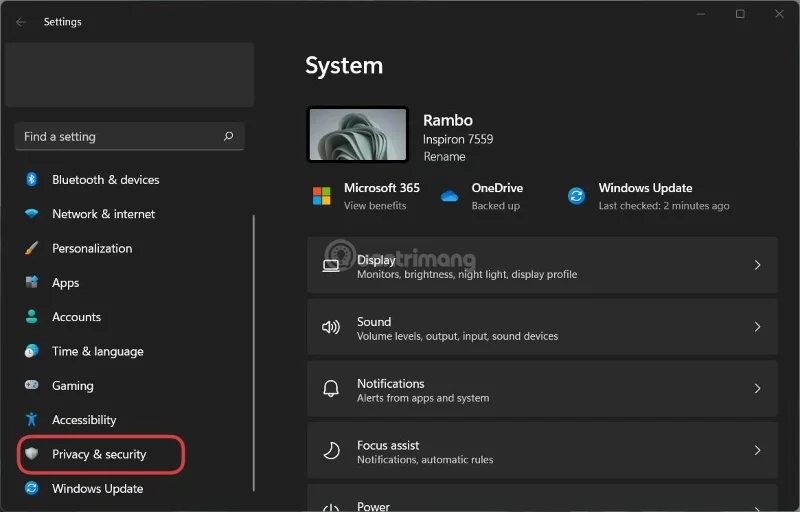
Task: Open Bluetooth & devices section
Action: tap(106, 180)
